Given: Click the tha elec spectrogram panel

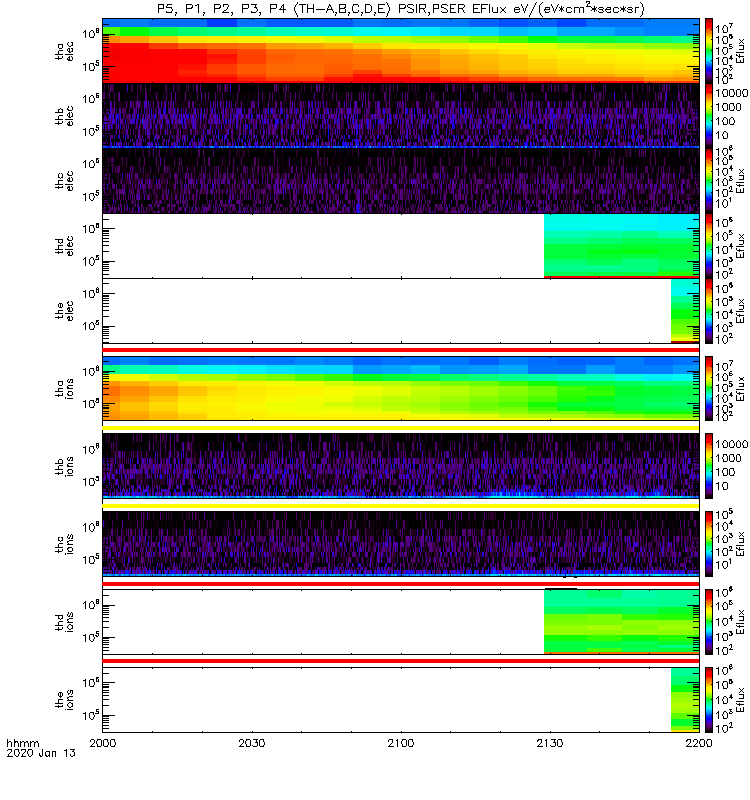Looking at the screenshot, I should tap(401, 51).
